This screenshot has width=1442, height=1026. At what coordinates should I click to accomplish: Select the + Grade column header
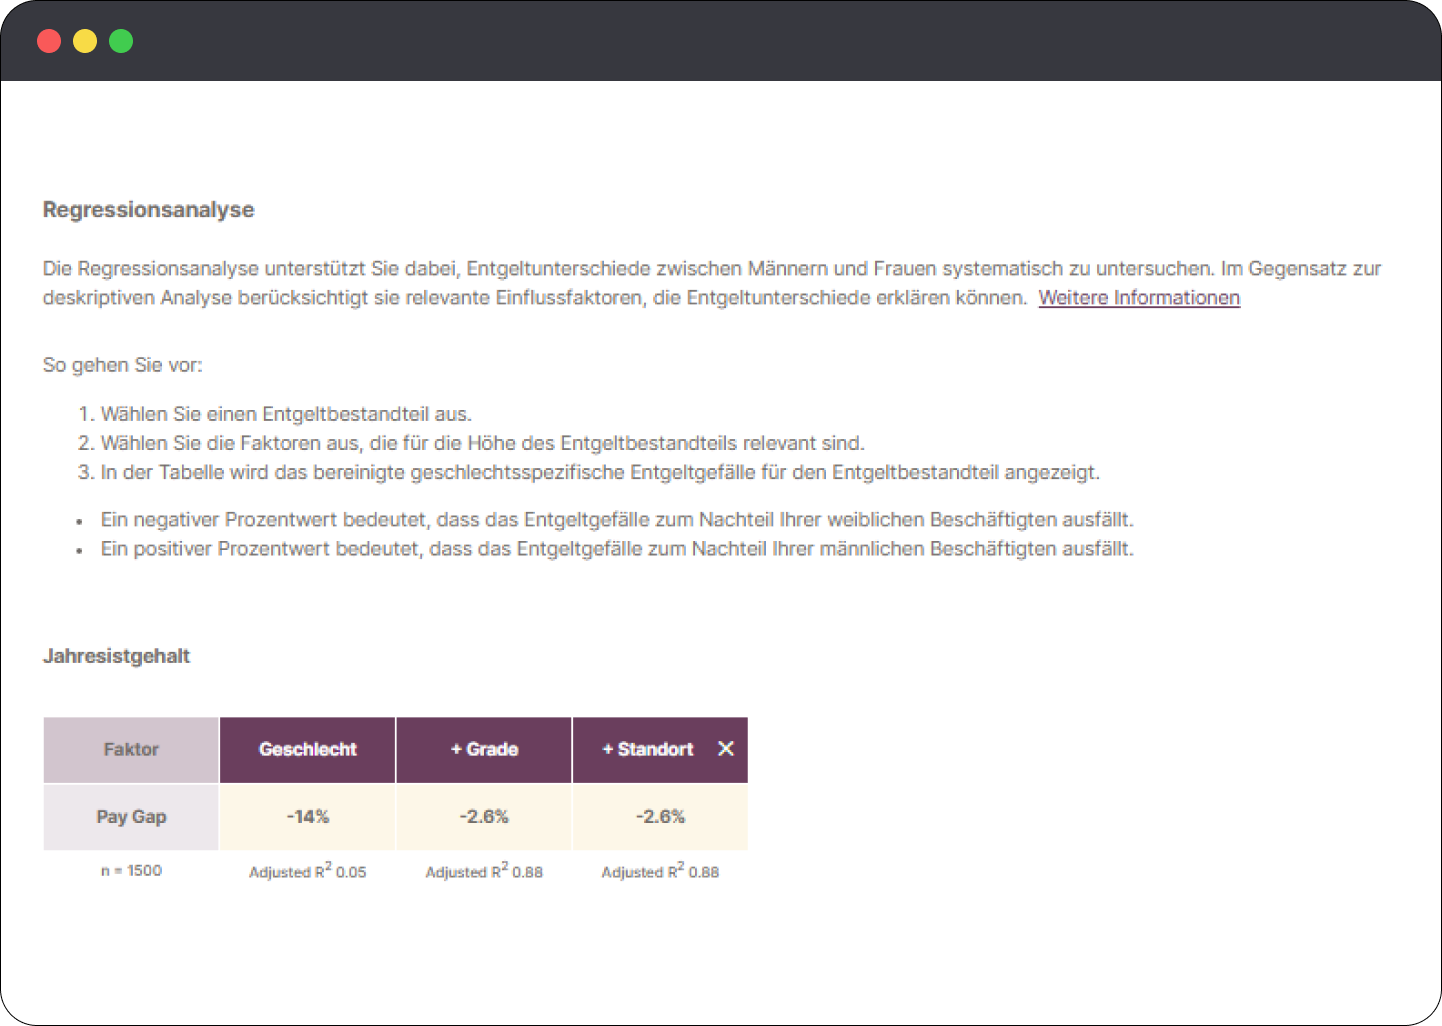point(484,749)
